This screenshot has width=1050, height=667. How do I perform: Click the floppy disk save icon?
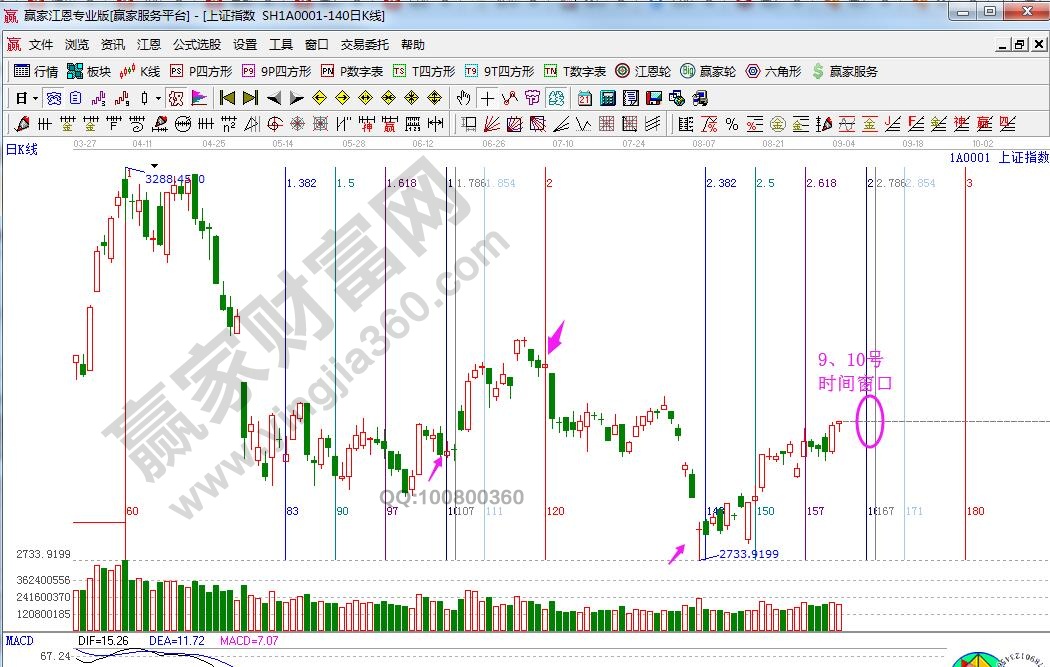click(654, 98)
